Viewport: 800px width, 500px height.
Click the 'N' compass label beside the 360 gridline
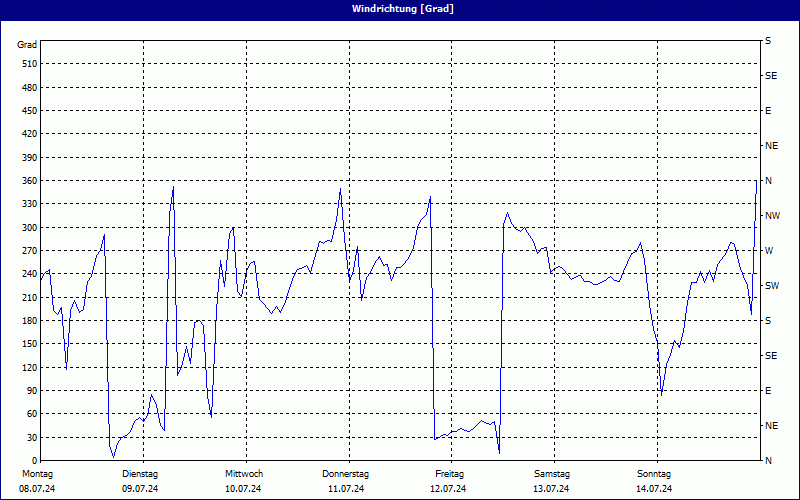(x=769, y=181)
